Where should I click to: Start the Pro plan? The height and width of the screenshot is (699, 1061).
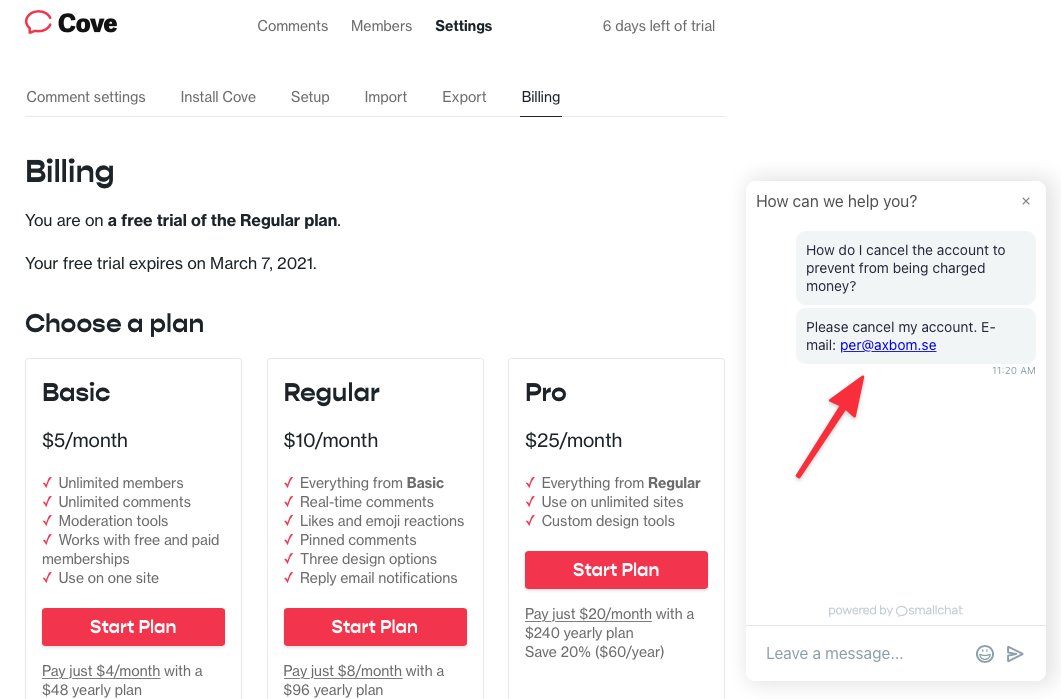click(x=616, y=570)
